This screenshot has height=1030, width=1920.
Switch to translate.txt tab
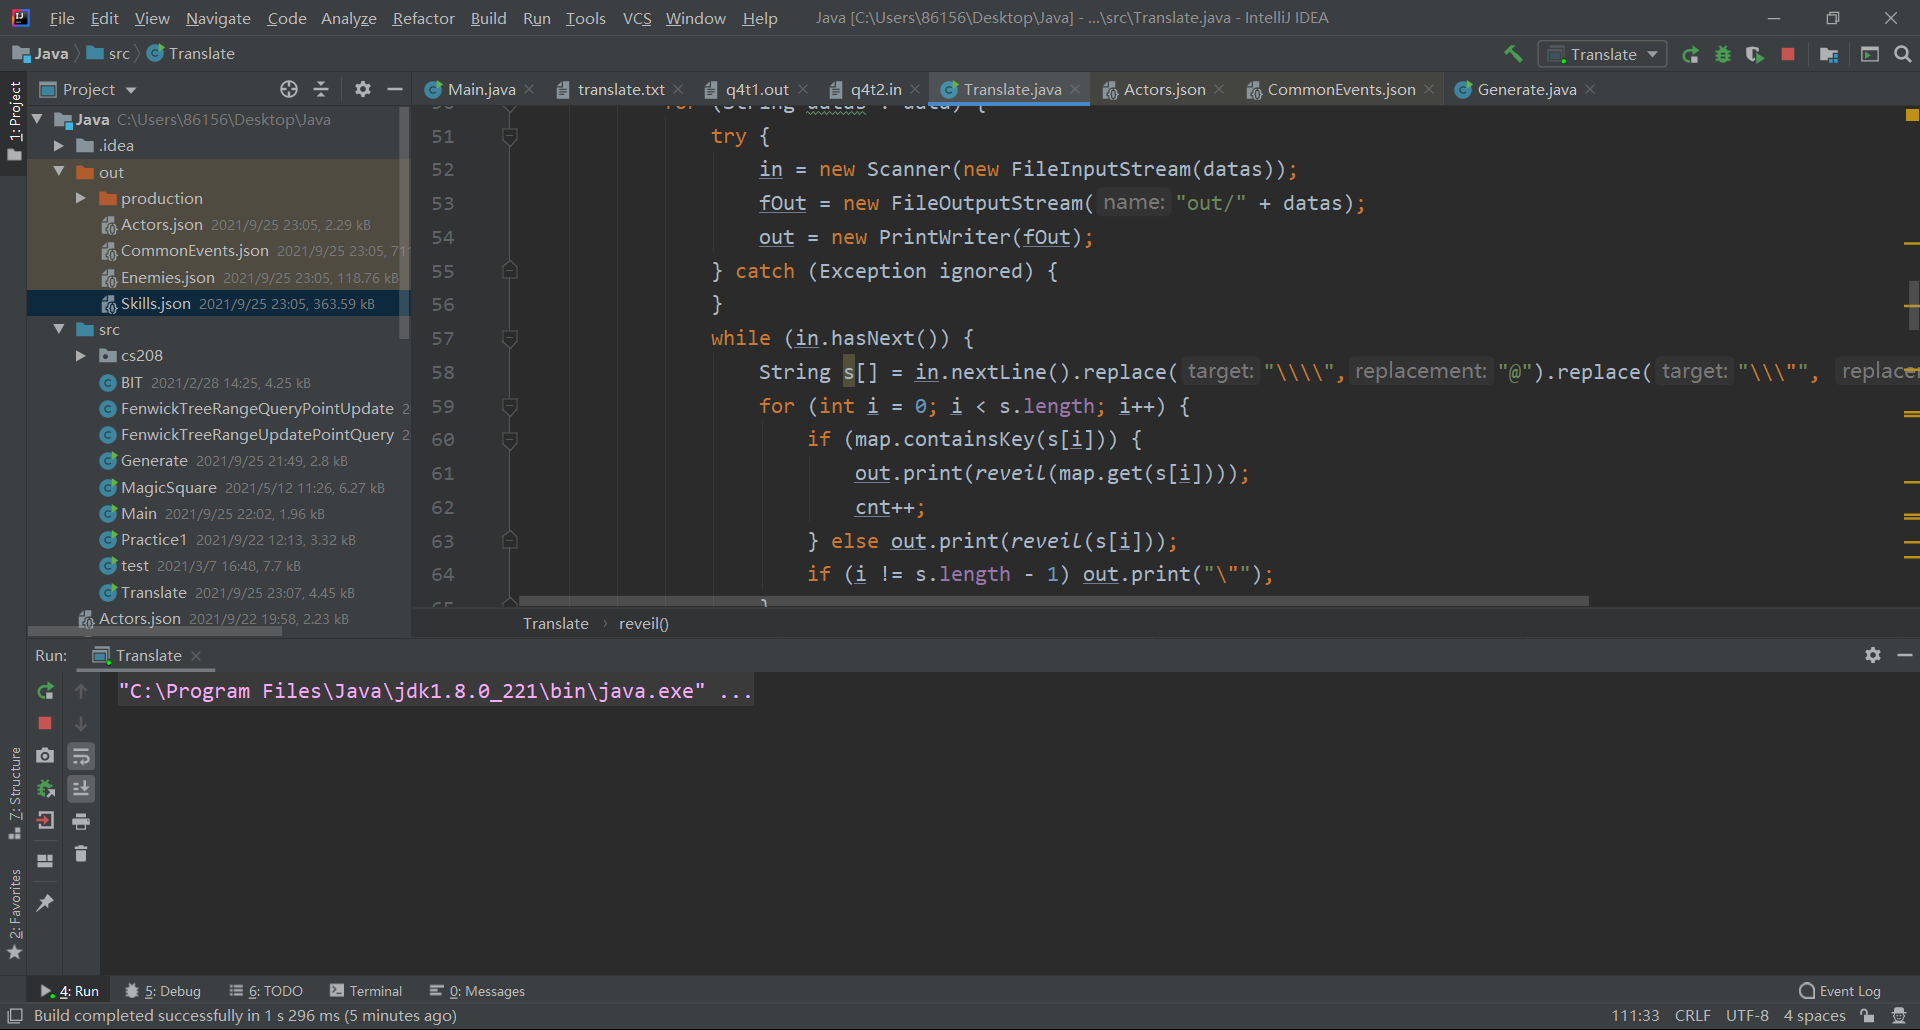(620, 89)
